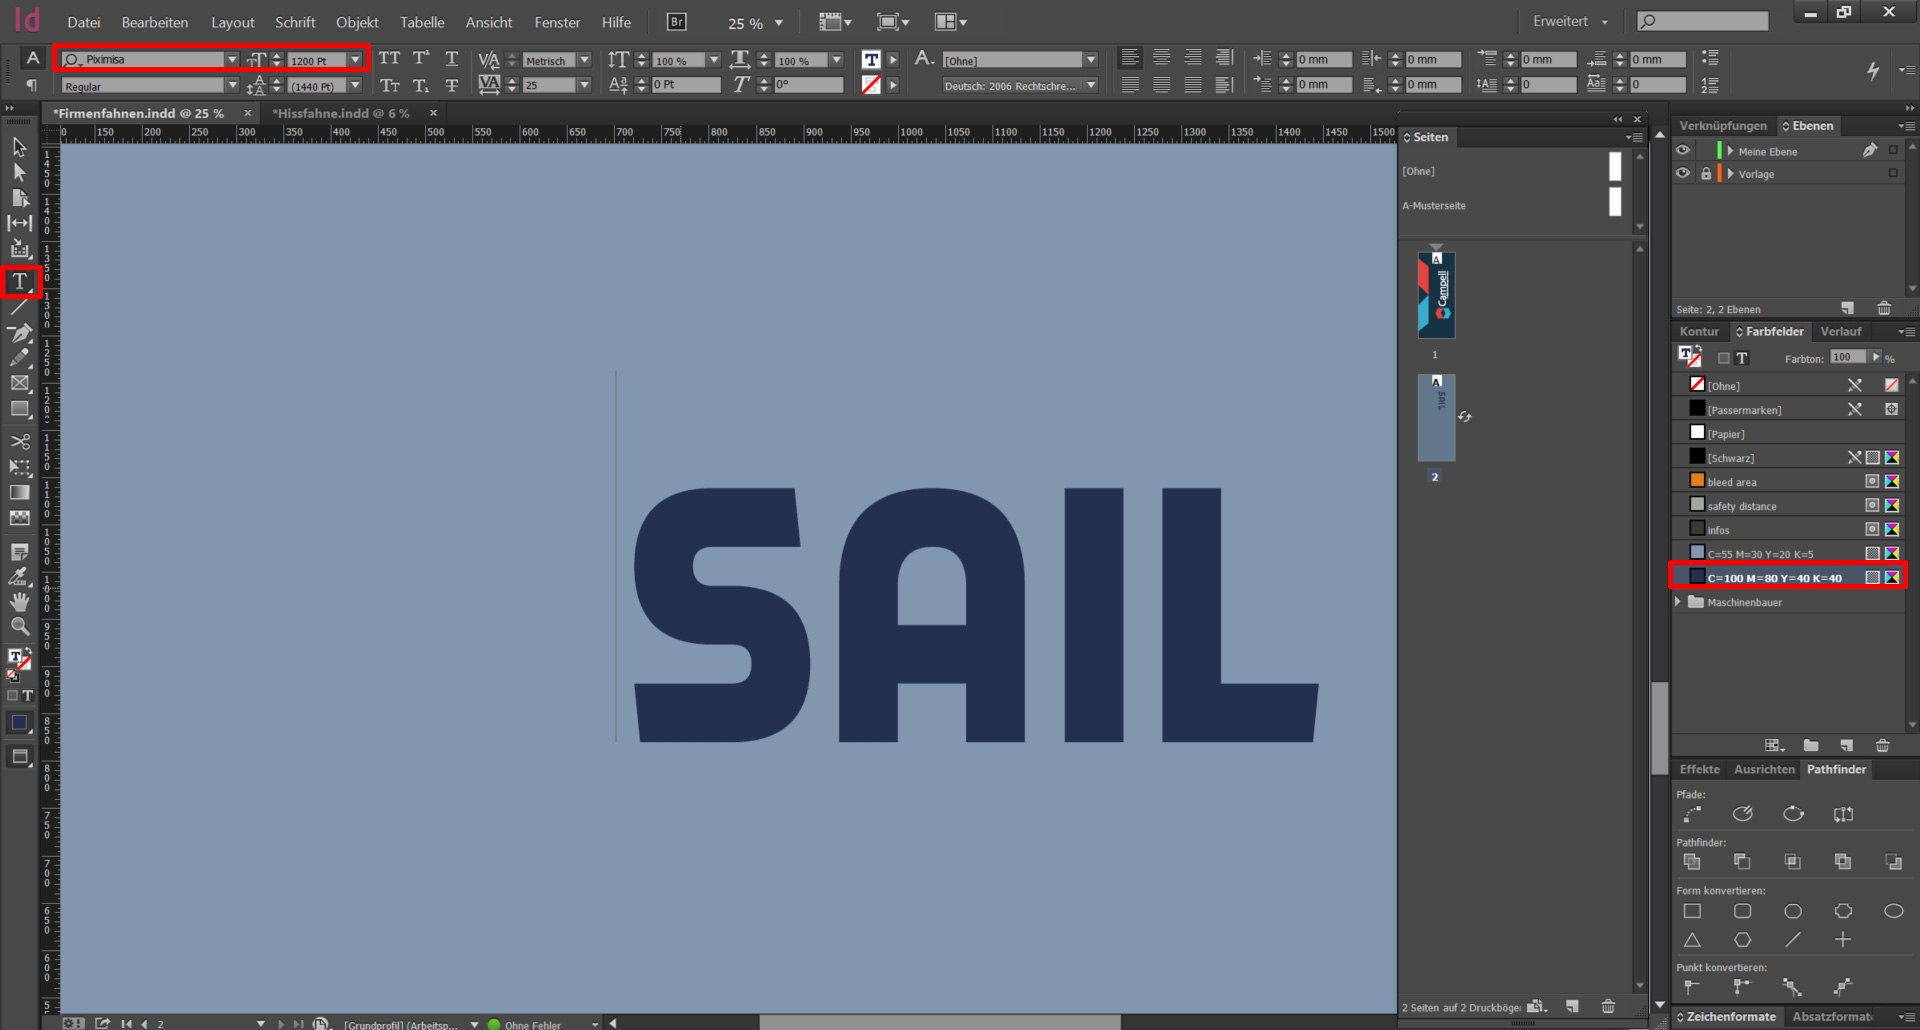The image size is (1920, 1030).
Task: Convert shape to ellipse in Pathfinder
Action: (x=1893, y=911)
